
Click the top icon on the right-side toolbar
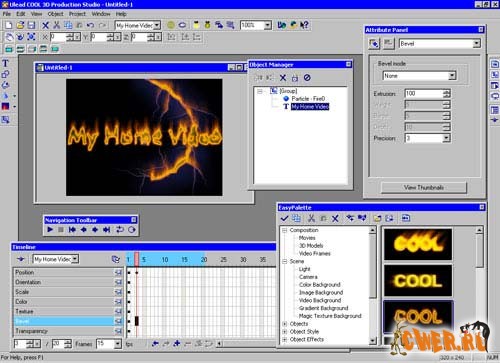(495, 64)
